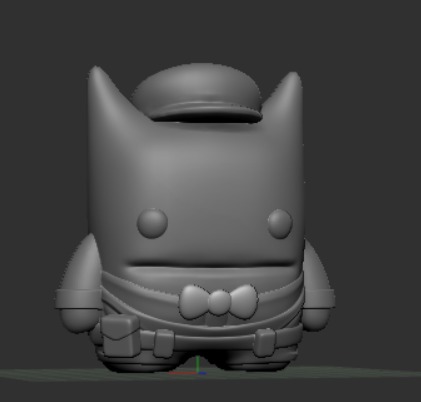Click the cap on the character's head
Image resolution: width=421 pixels, height=402 pixels.
coord(197,93)
